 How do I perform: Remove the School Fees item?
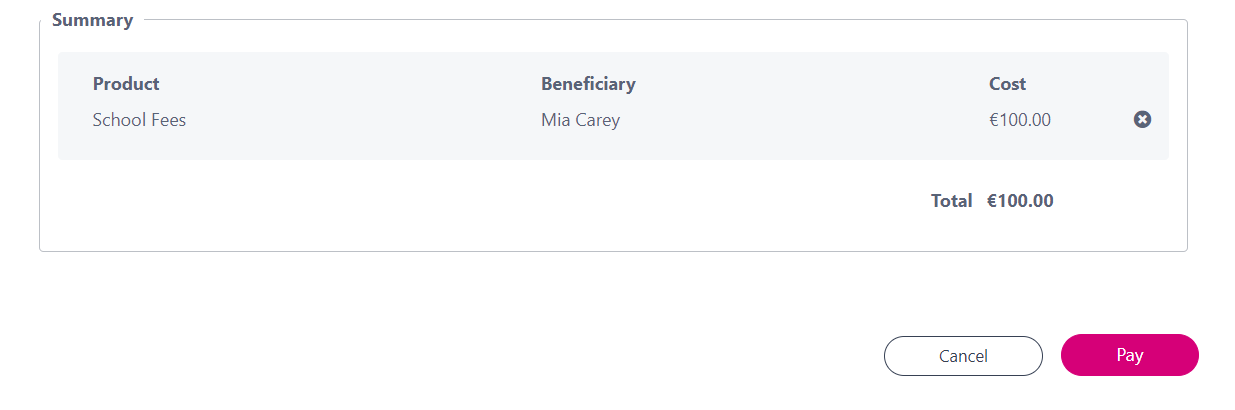coord(1142,120)
